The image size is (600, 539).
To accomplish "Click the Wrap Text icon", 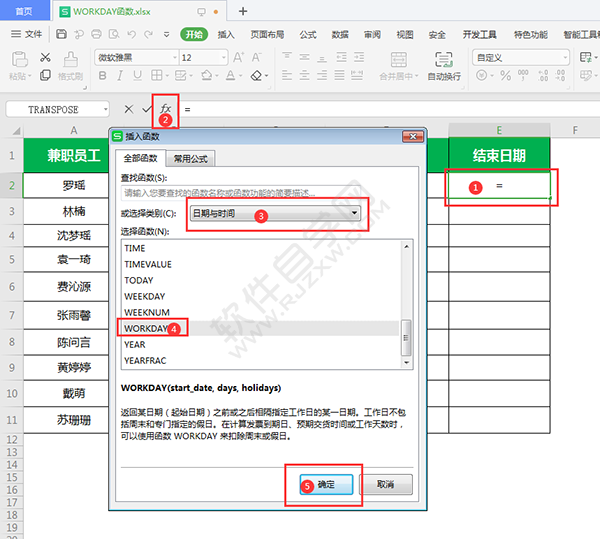I will 443,60.
